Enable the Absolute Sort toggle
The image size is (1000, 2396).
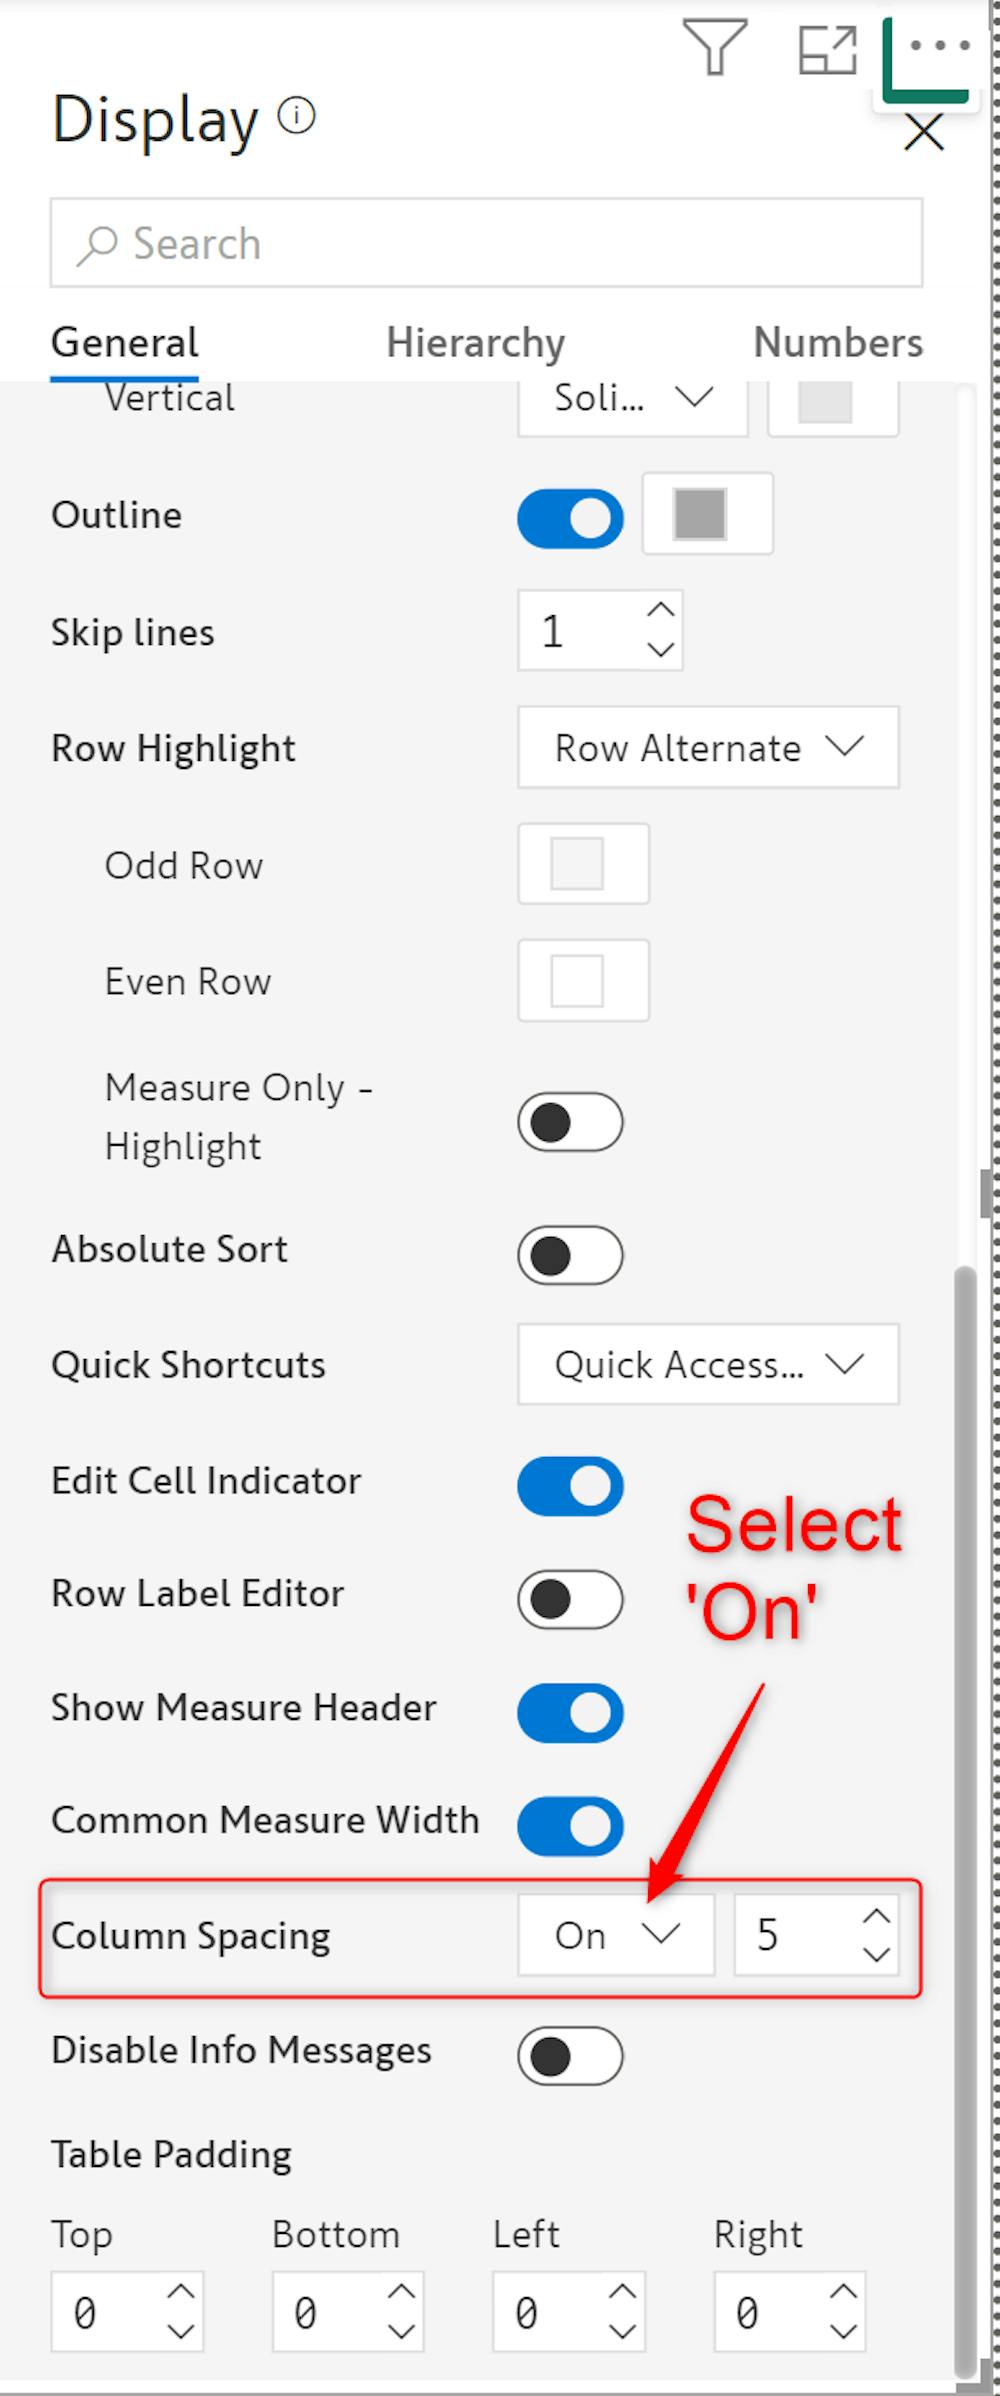click(570, 1255)
